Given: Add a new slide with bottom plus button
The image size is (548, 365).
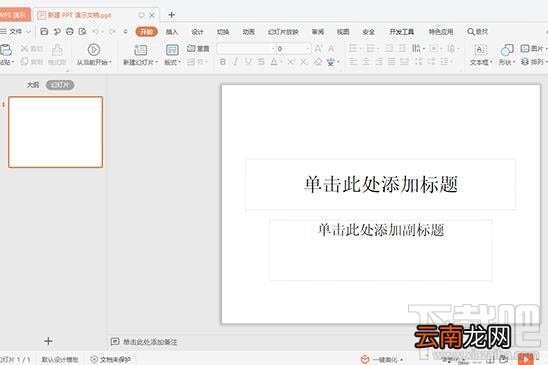Looking at the screenshot, I should (48, 341).
